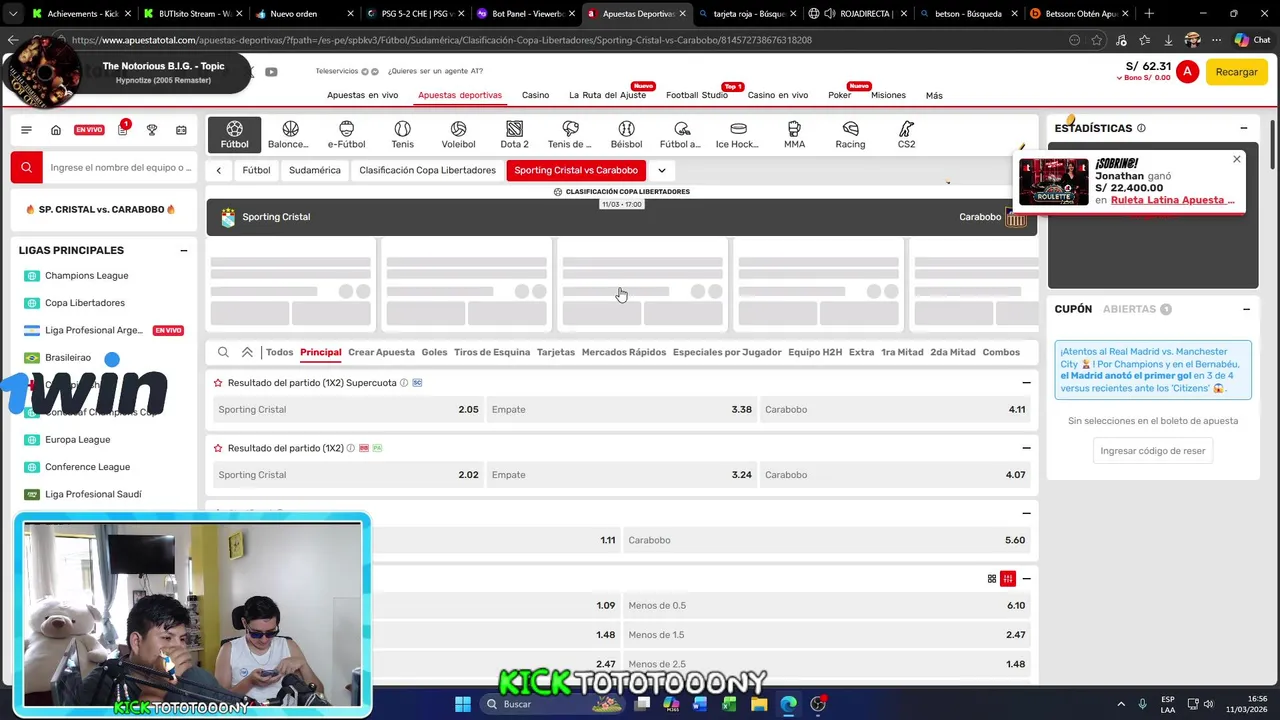Viewport: 1280px width, 720px height.
Task: Click the markets search magnifier icon
Action: tap(223, 352)
